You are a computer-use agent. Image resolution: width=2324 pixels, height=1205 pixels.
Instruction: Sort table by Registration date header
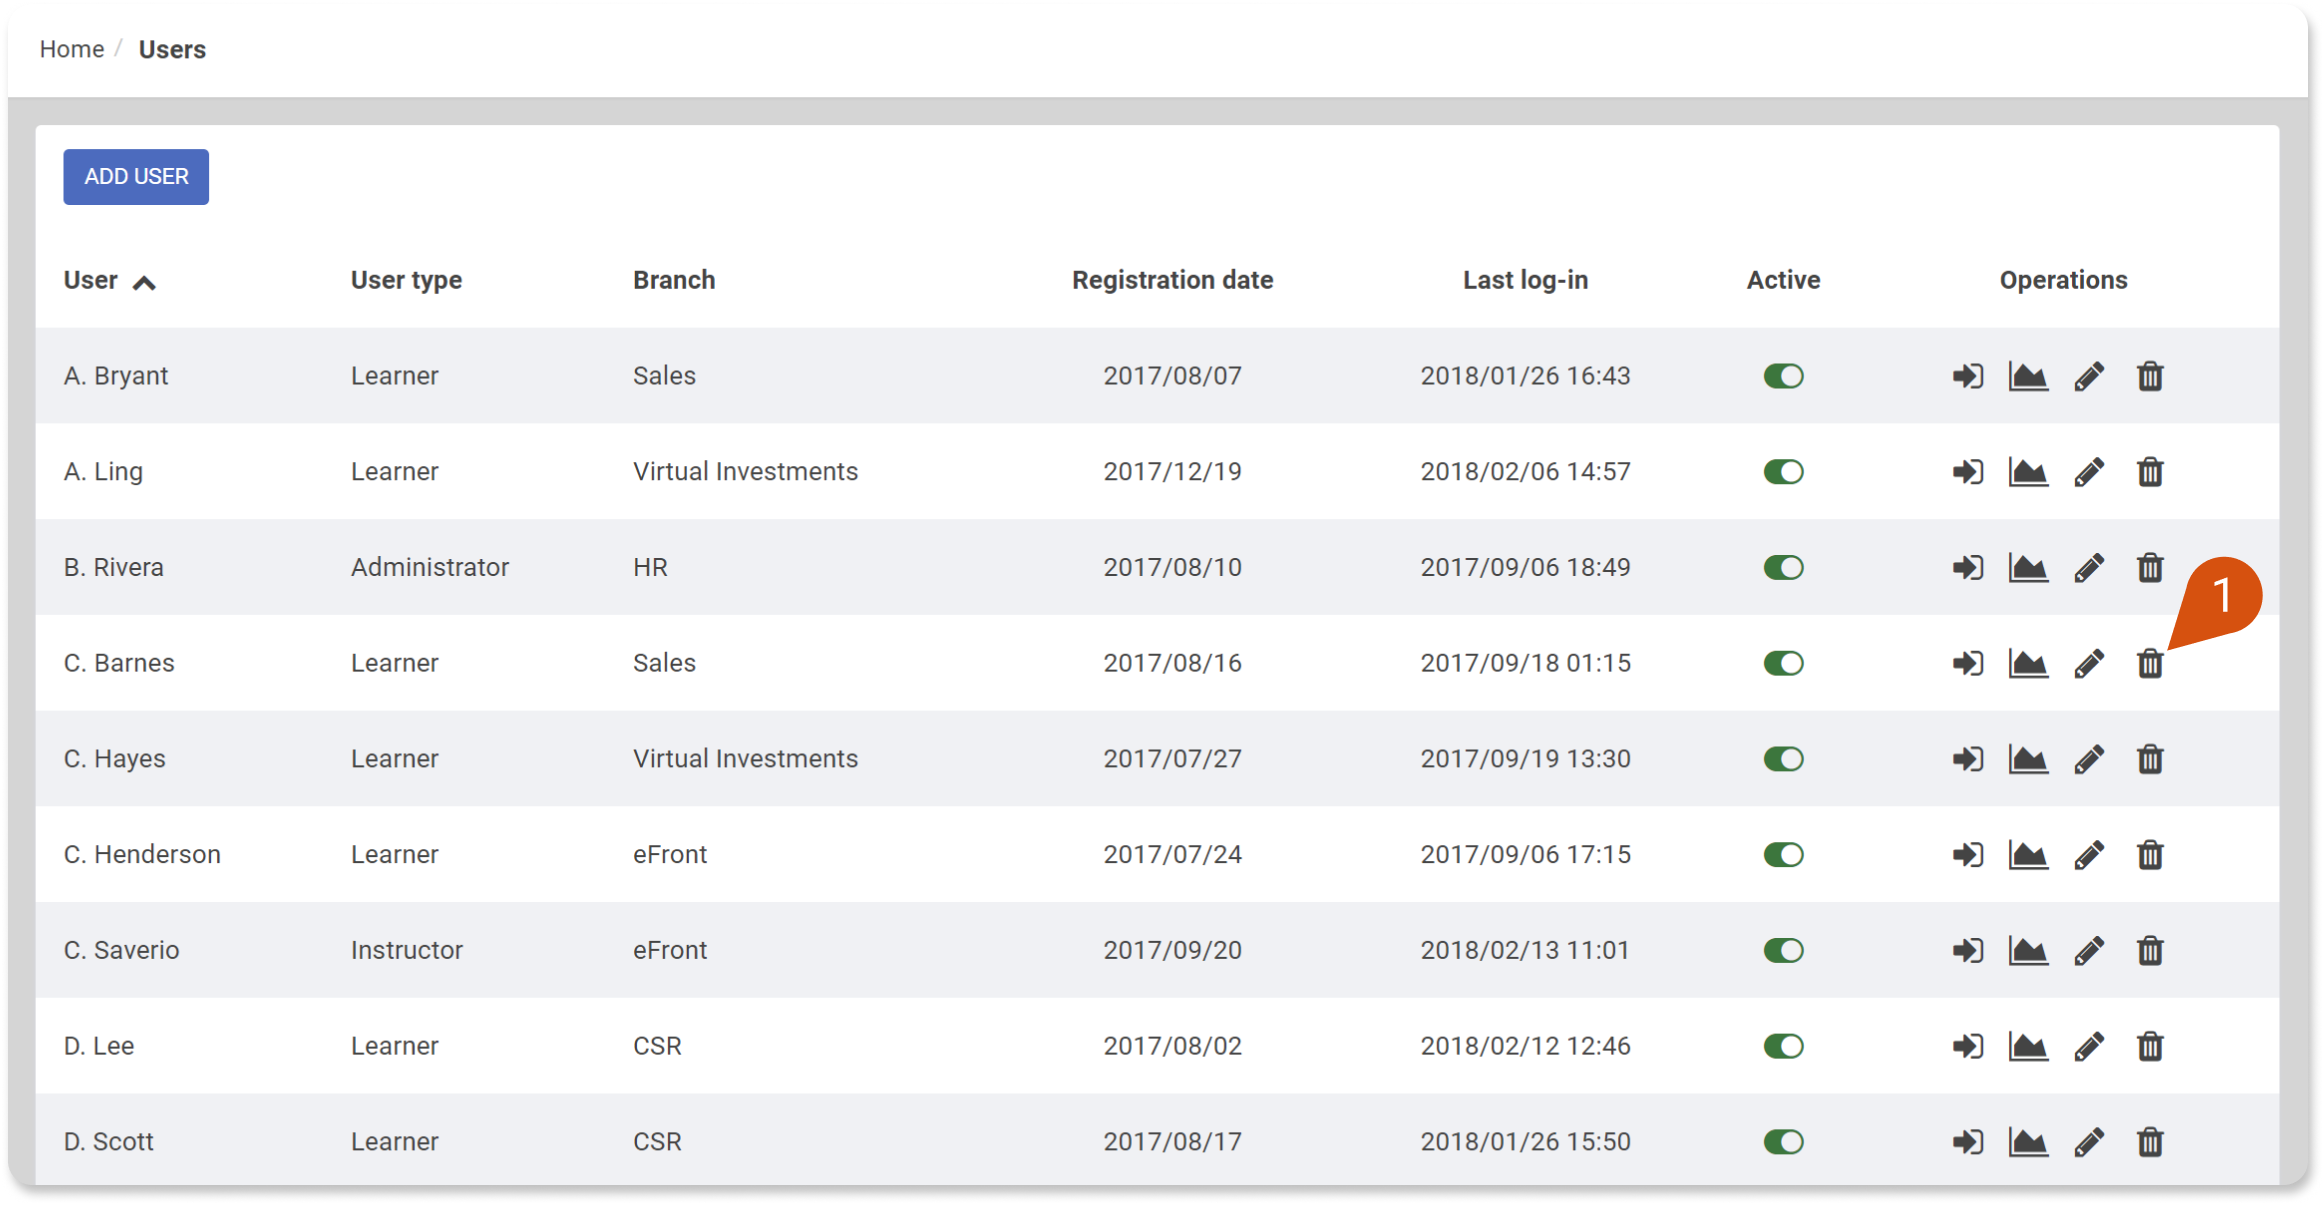[x=1172, y=280]
